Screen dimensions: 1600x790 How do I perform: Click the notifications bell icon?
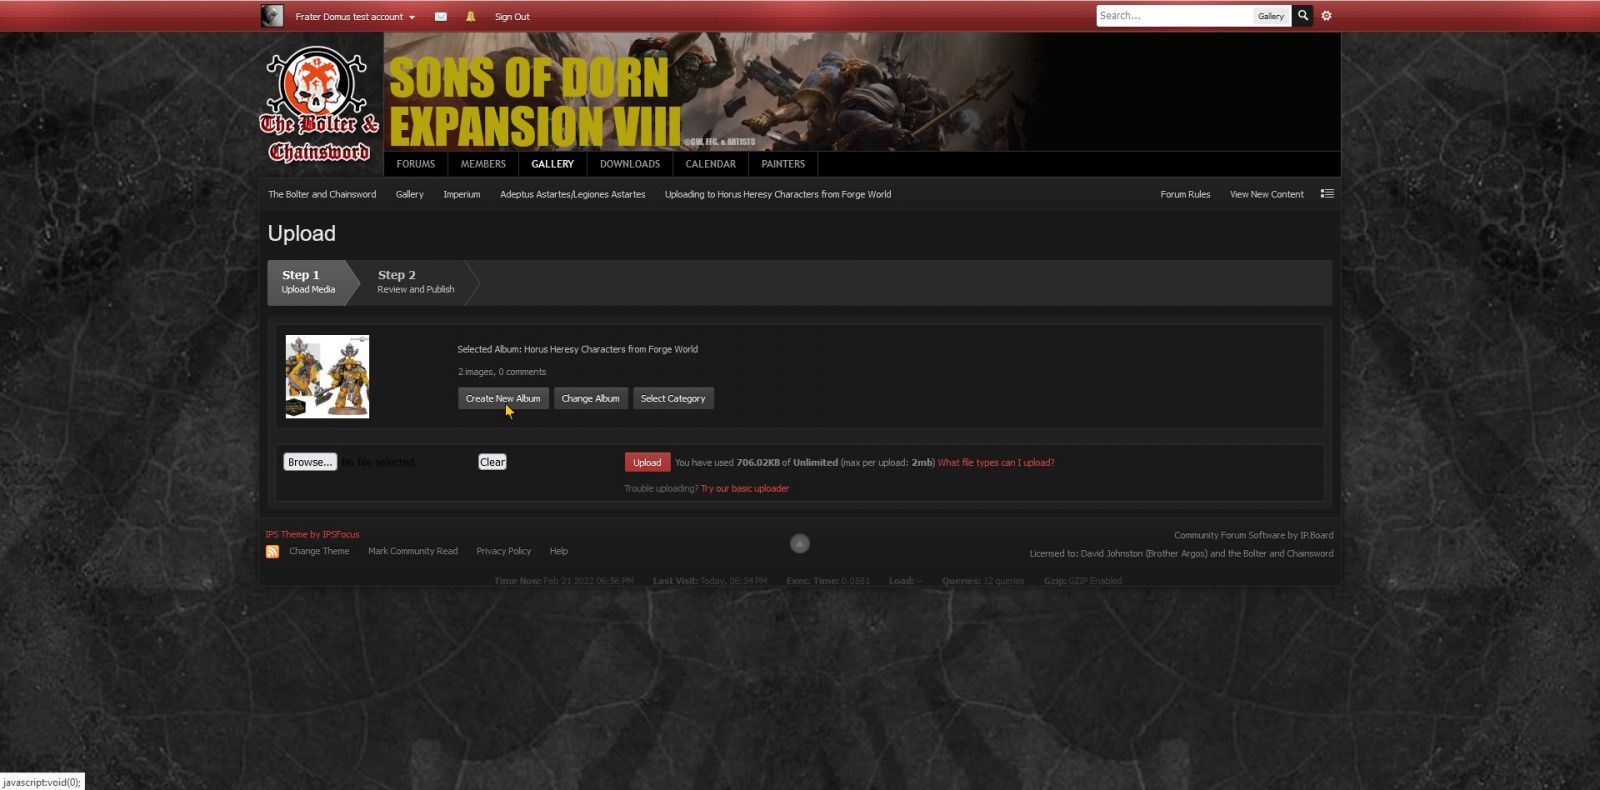click(x=471, y=17)
